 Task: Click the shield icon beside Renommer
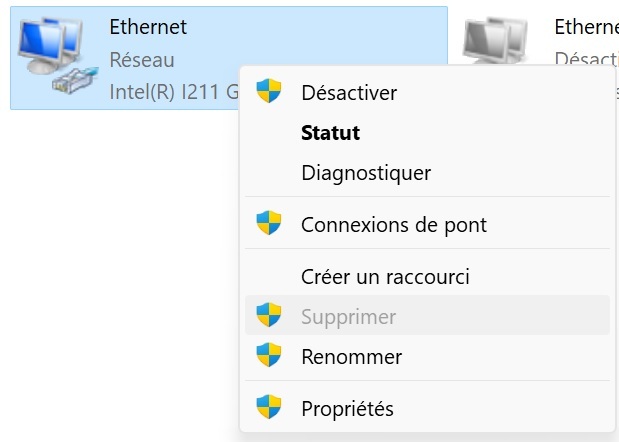click(x=269, y=354)
